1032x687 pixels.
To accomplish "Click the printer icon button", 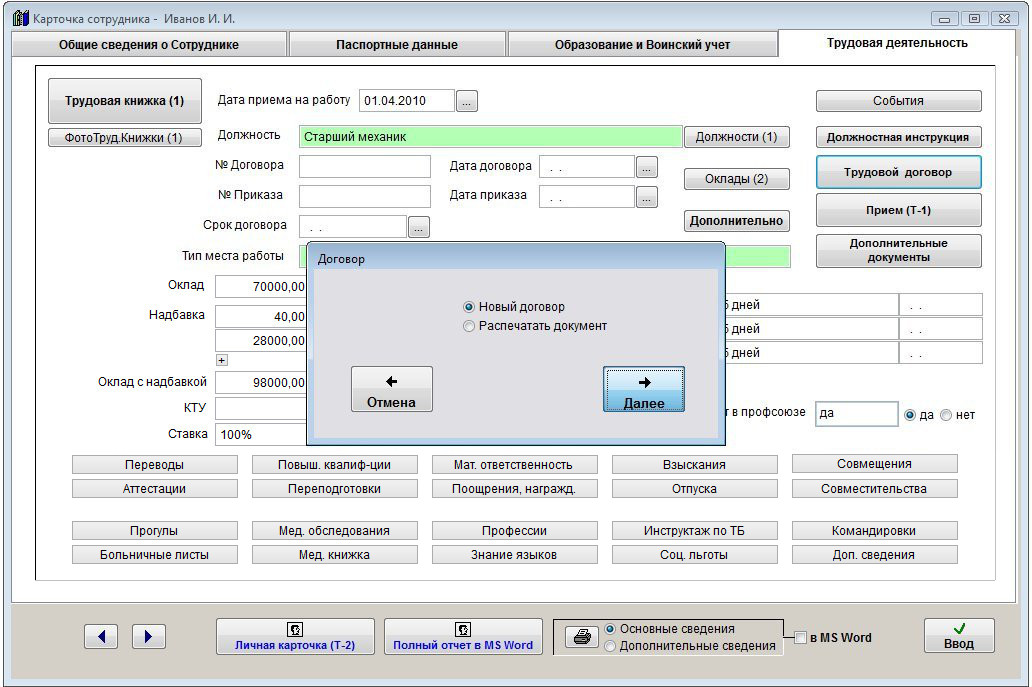I will [579, 637].
